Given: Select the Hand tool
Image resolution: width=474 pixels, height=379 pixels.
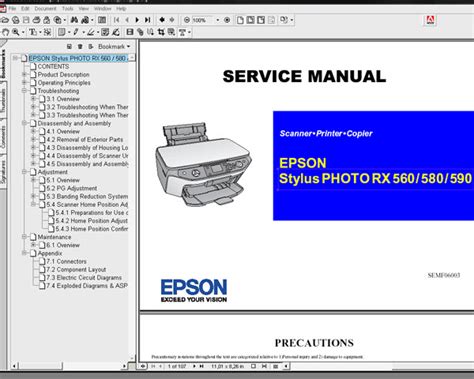Looking at the screenshot, I should [x=5, y=32].
